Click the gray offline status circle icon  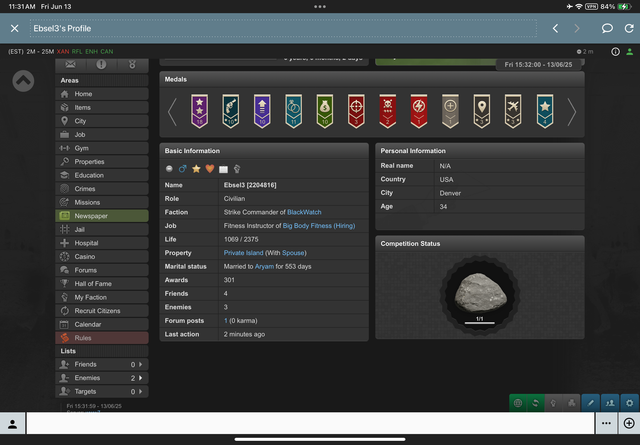point(169,169)
